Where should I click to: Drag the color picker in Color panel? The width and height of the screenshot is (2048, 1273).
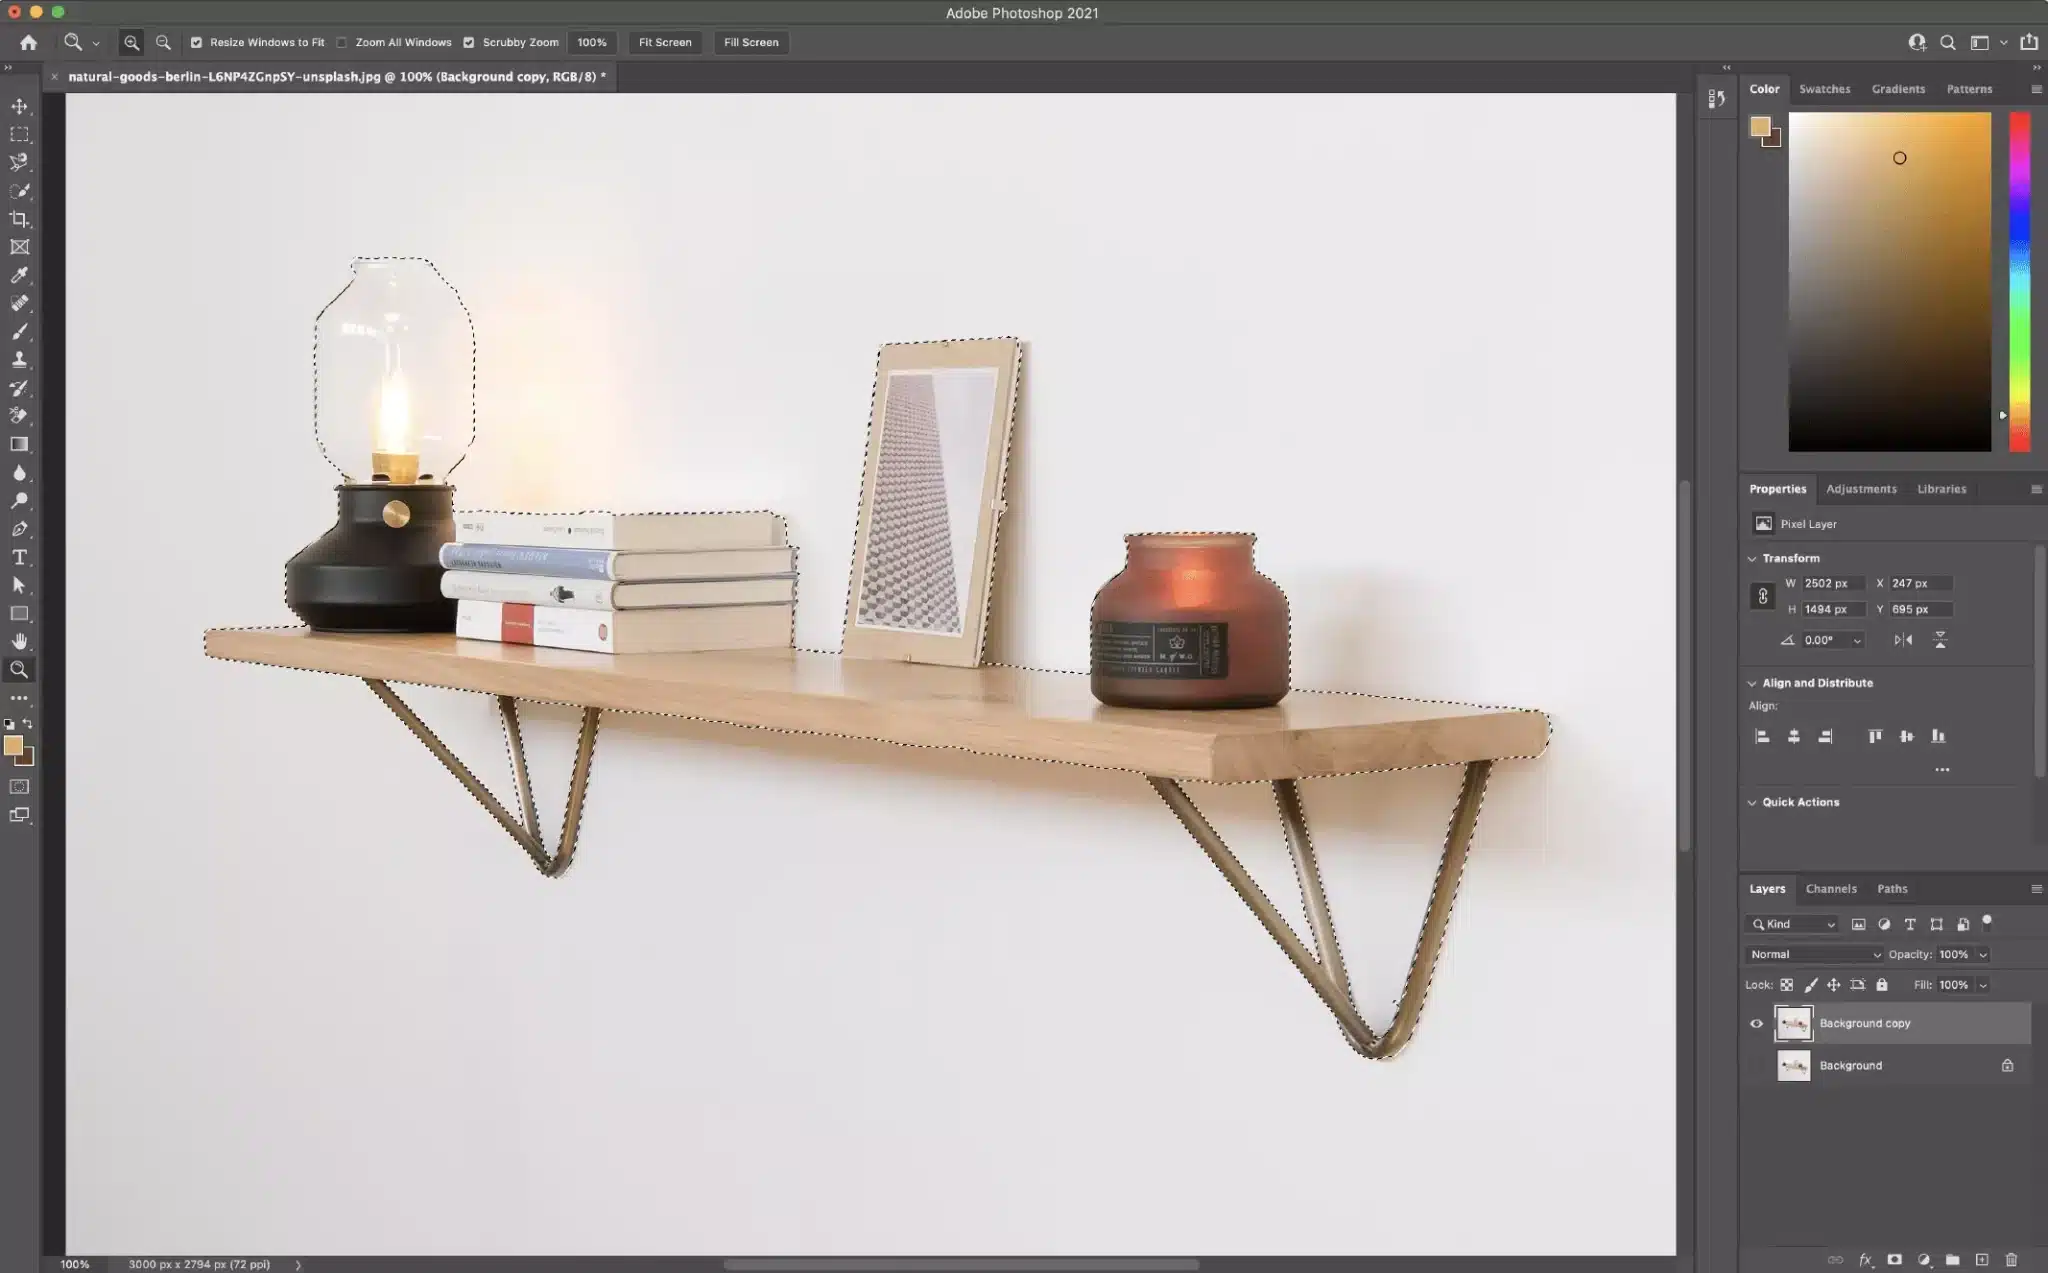pos(1898,157)
